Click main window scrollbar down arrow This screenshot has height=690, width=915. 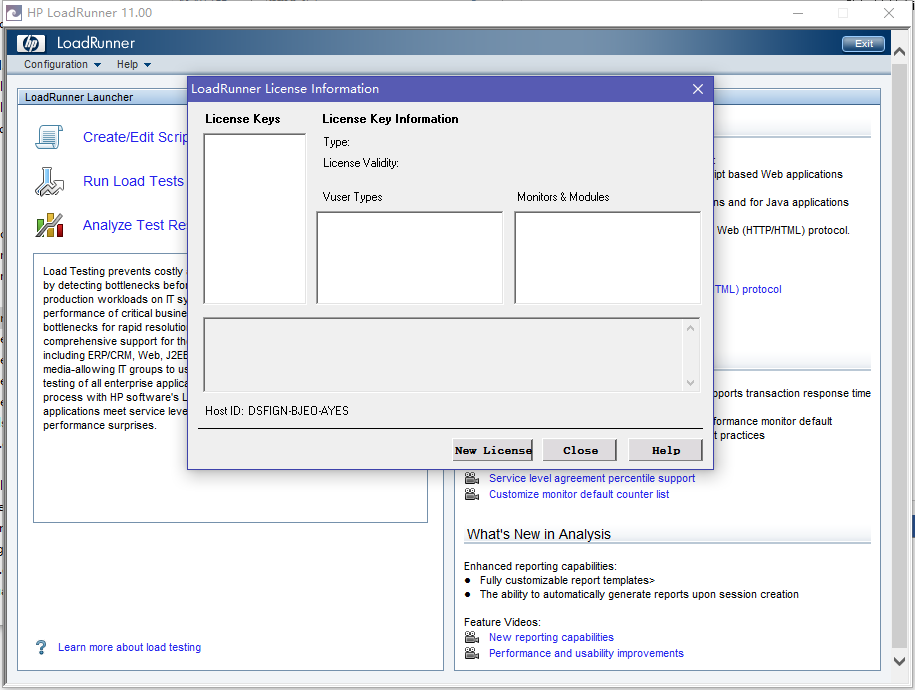pyautogui.click(x=899, y=661)
